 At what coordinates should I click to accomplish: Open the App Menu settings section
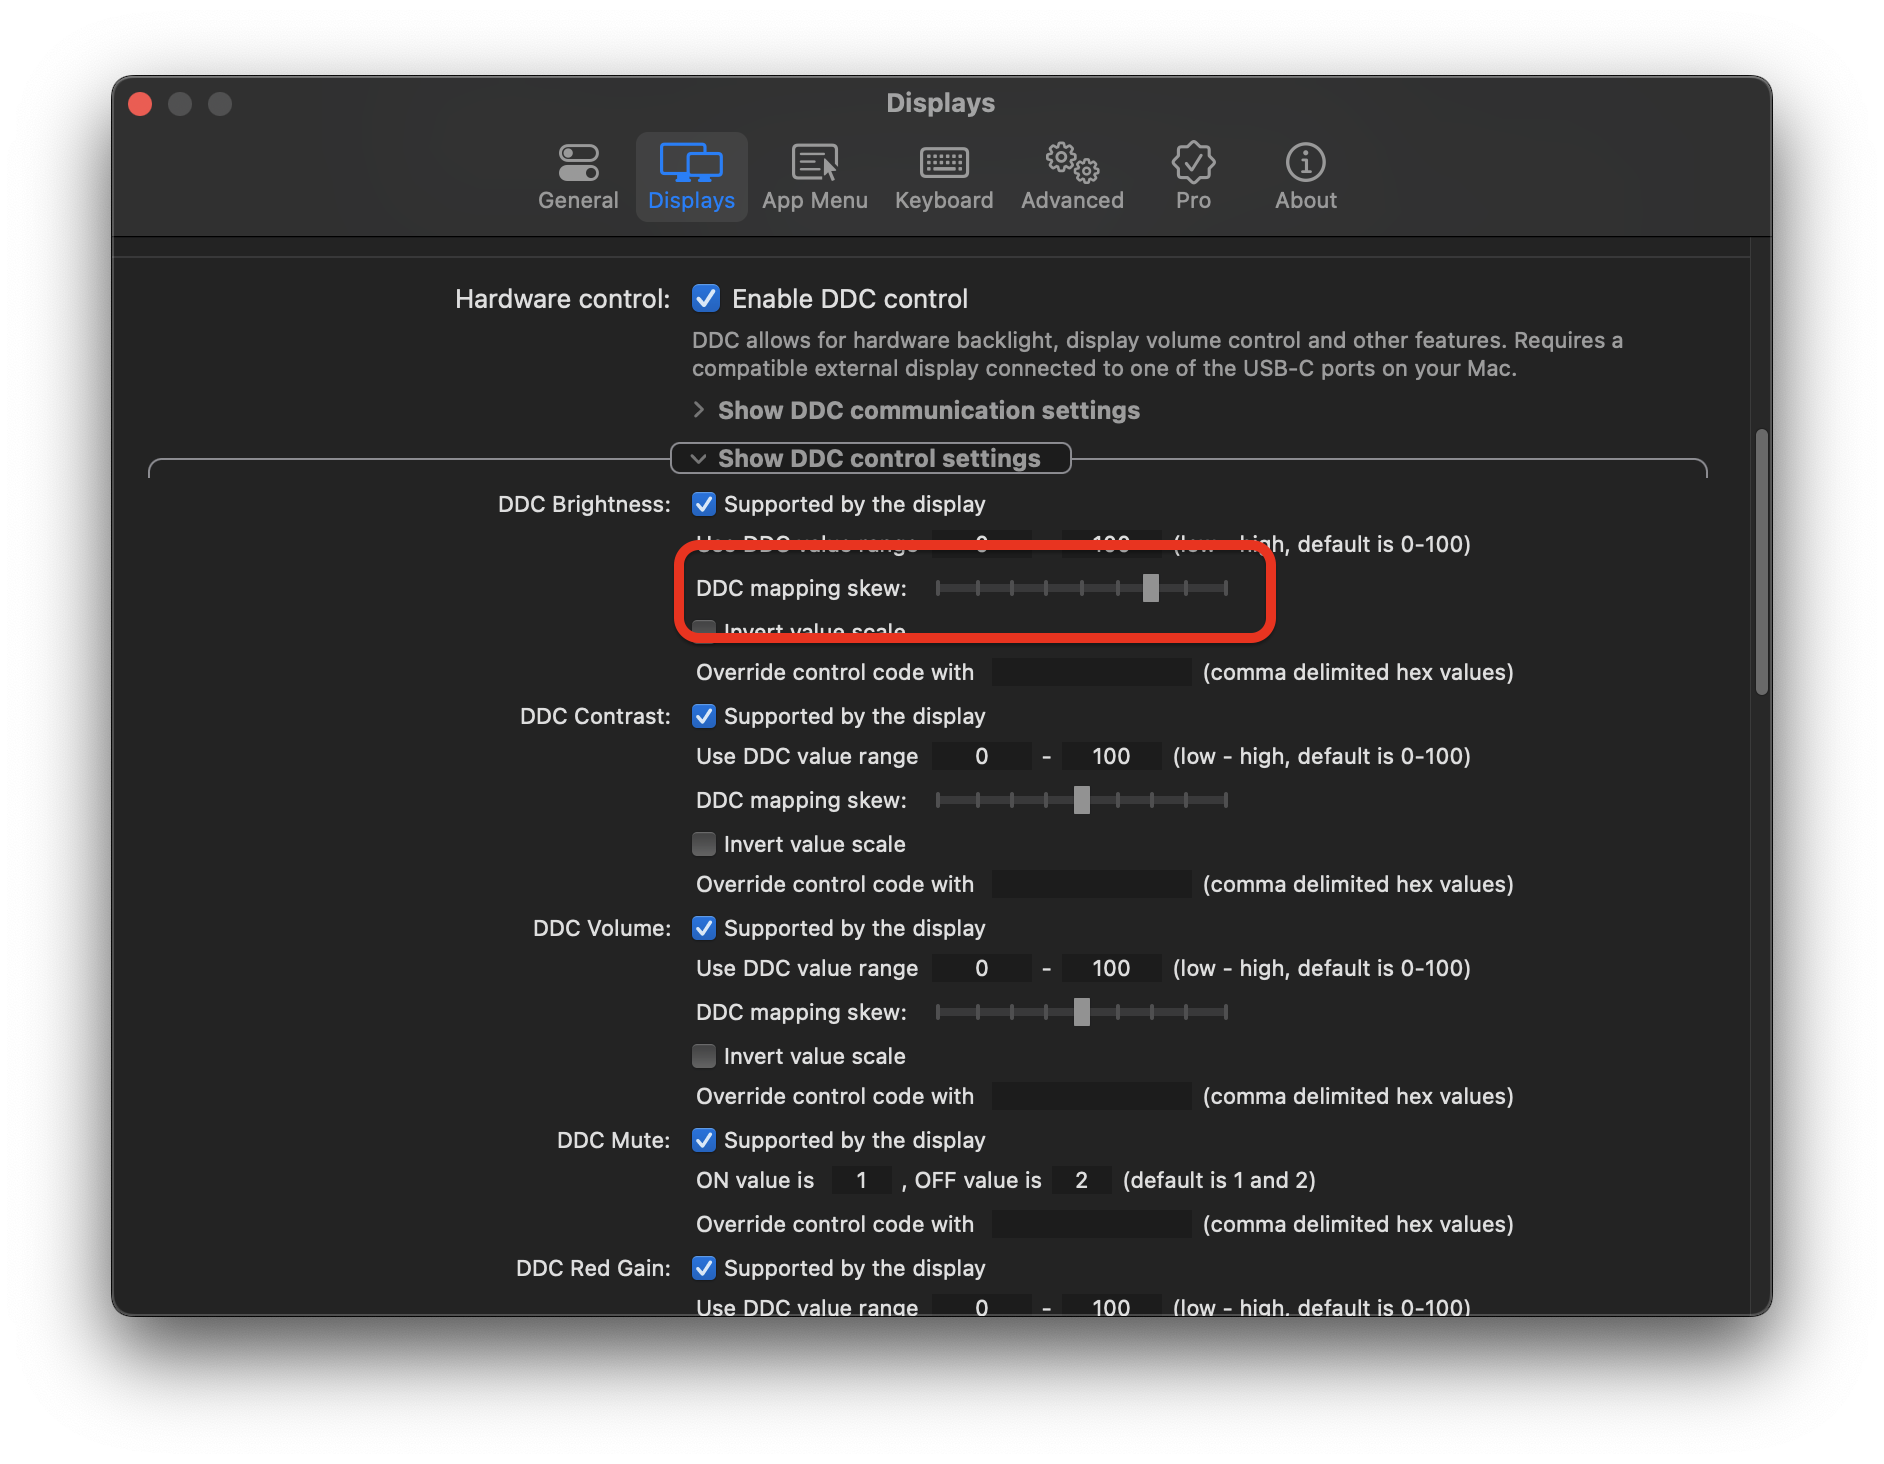[815, 176]
